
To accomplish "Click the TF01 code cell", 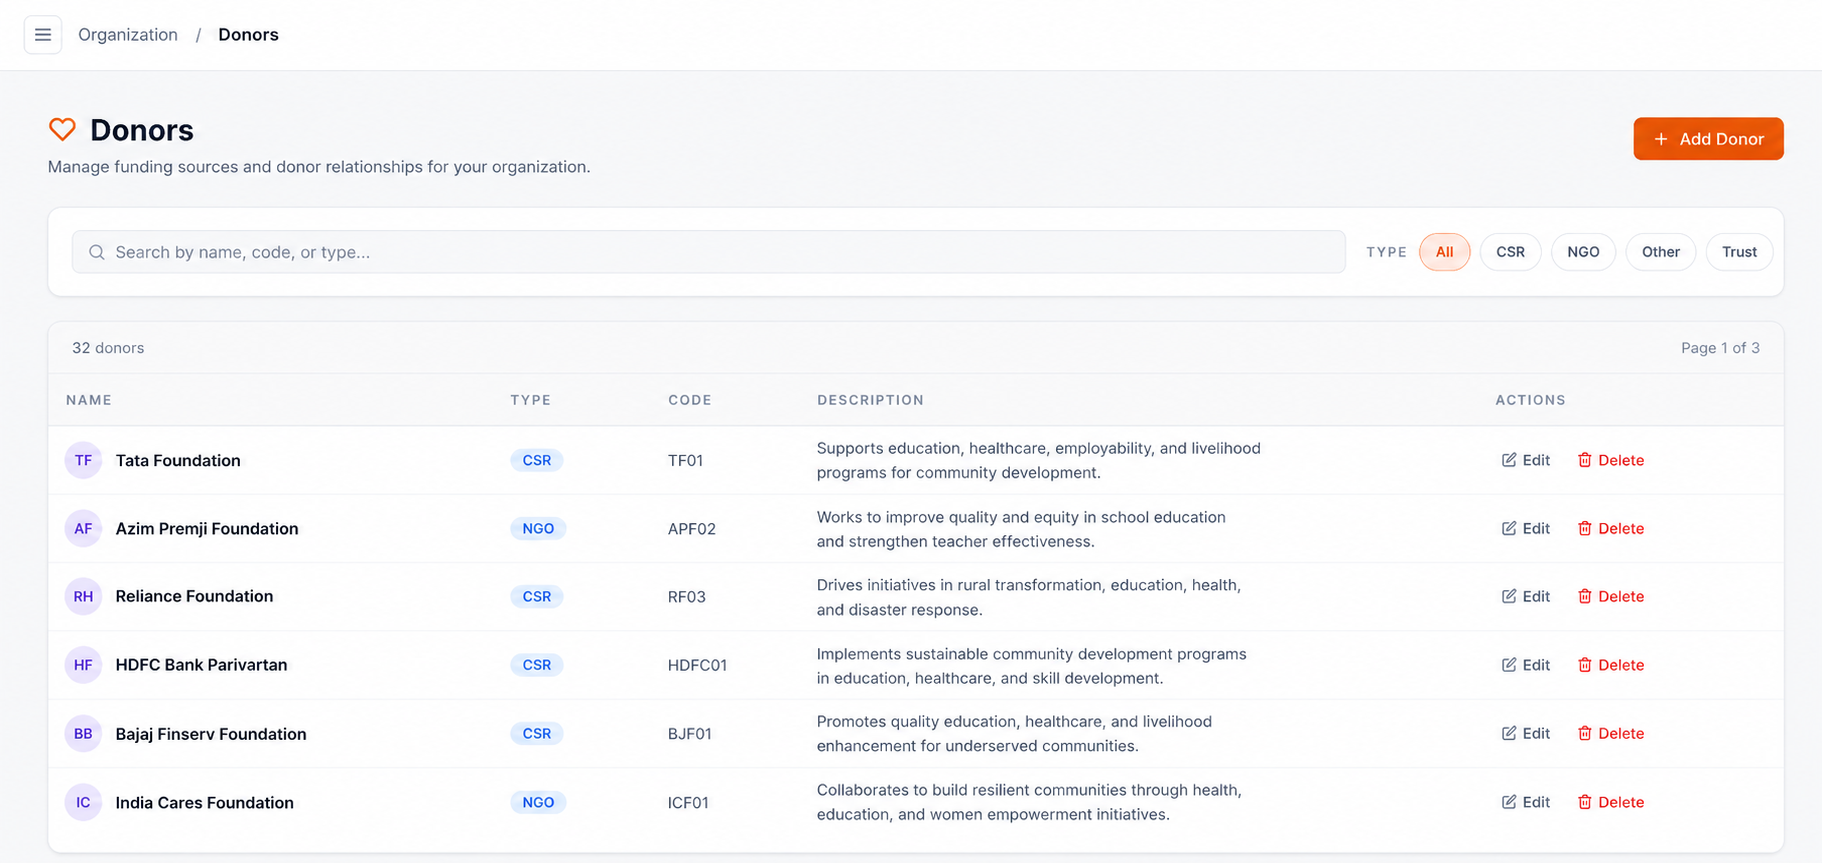I will point(686,461).
